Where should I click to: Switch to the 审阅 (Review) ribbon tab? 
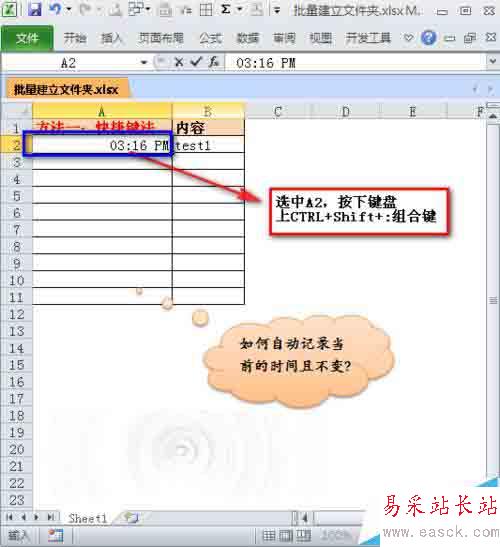(x=284, y=38)
